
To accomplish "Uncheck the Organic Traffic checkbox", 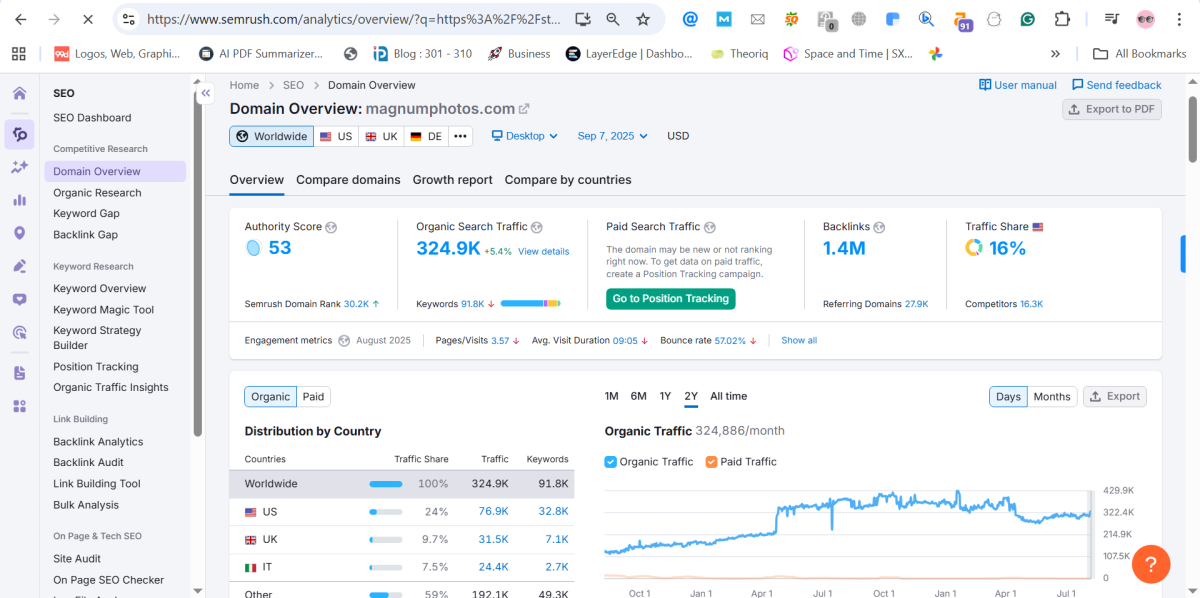I will 611,462.
